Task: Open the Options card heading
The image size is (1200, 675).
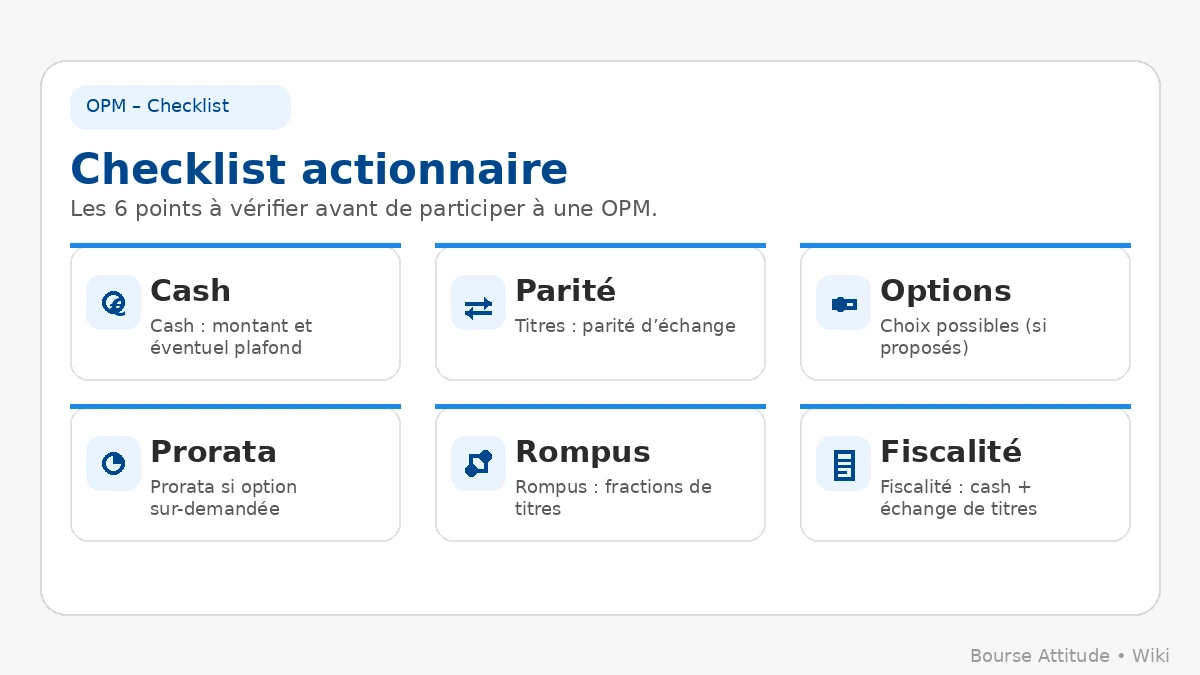Action: [945, 291]
